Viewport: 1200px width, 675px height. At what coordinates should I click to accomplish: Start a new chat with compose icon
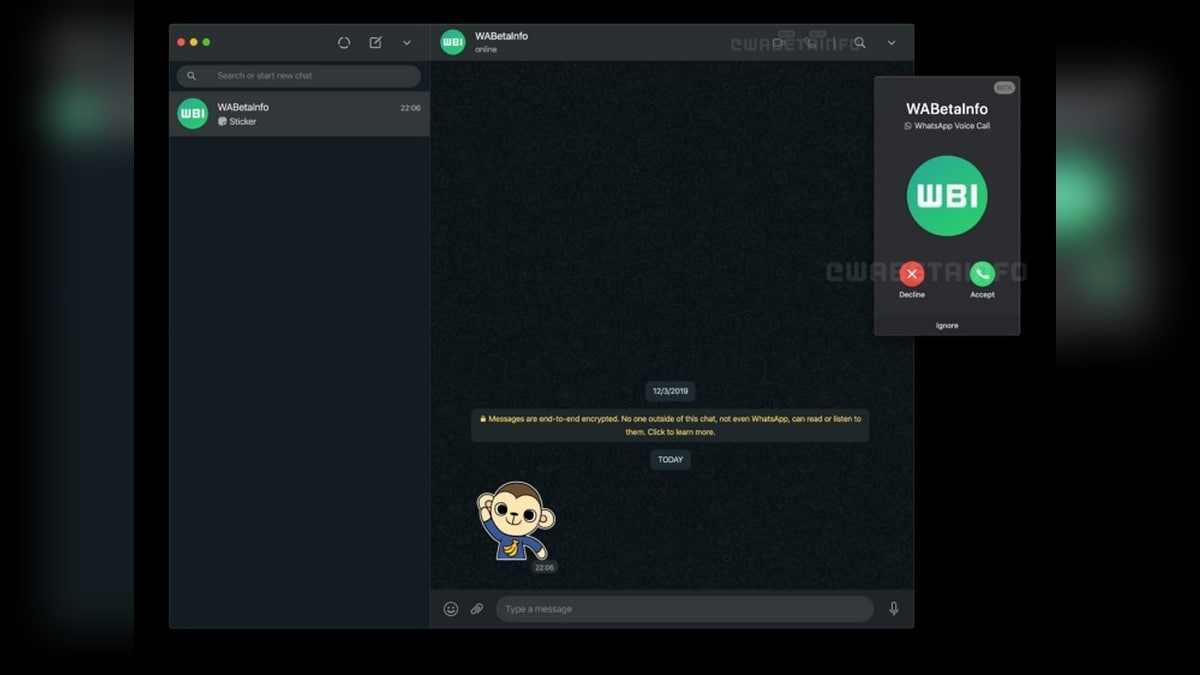(x=376, y=43)
